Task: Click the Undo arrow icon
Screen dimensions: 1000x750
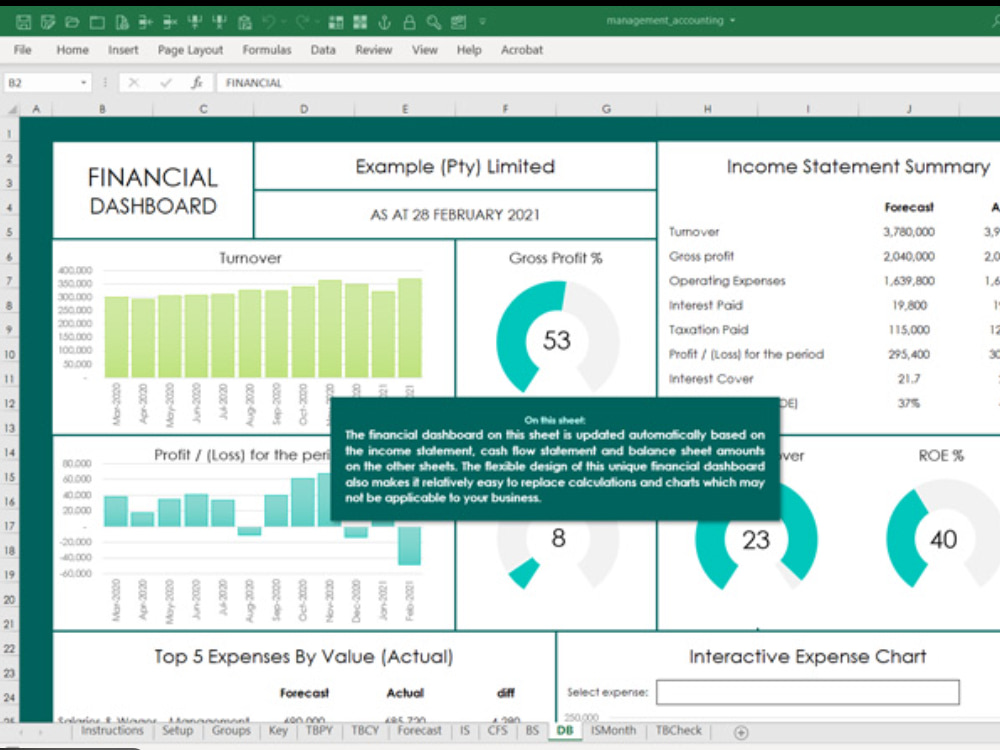Action: [269, 22]
